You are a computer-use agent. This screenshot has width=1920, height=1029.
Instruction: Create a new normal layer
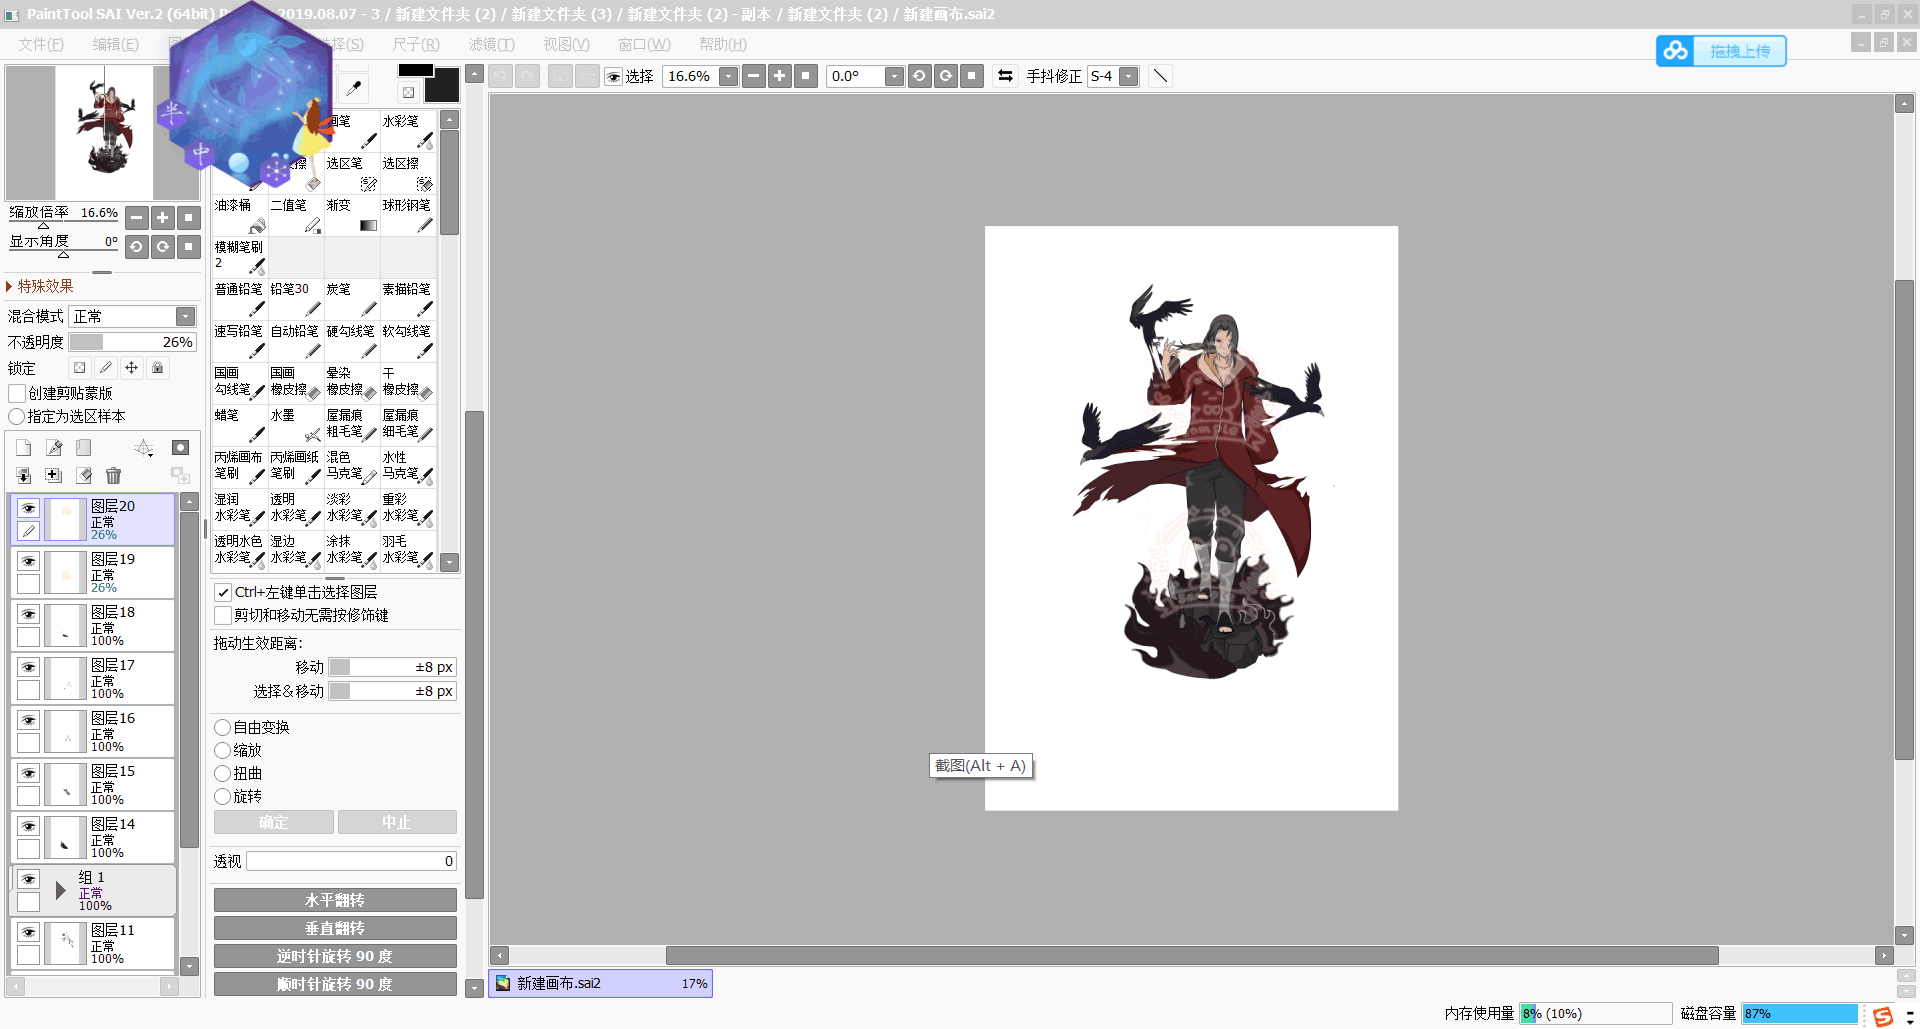pos(24,448)
